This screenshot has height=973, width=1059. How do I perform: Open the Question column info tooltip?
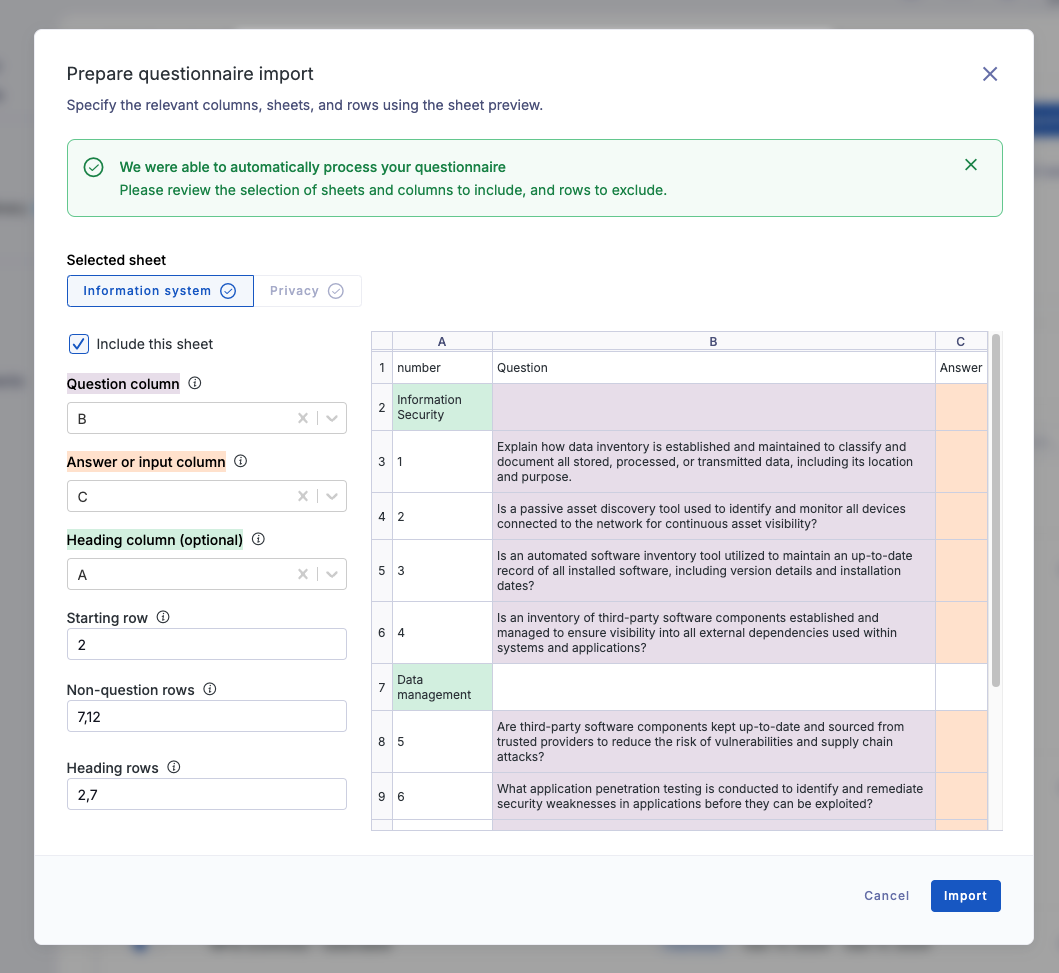click(194, 383)
